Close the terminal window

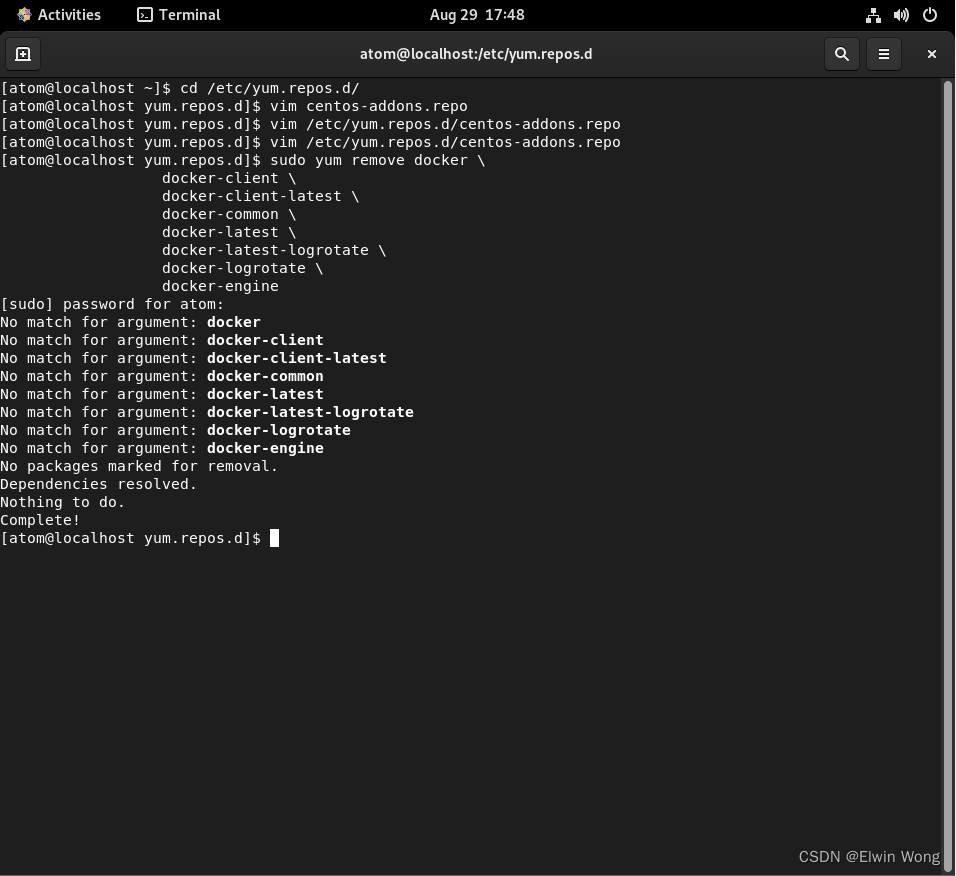(931, 54)
